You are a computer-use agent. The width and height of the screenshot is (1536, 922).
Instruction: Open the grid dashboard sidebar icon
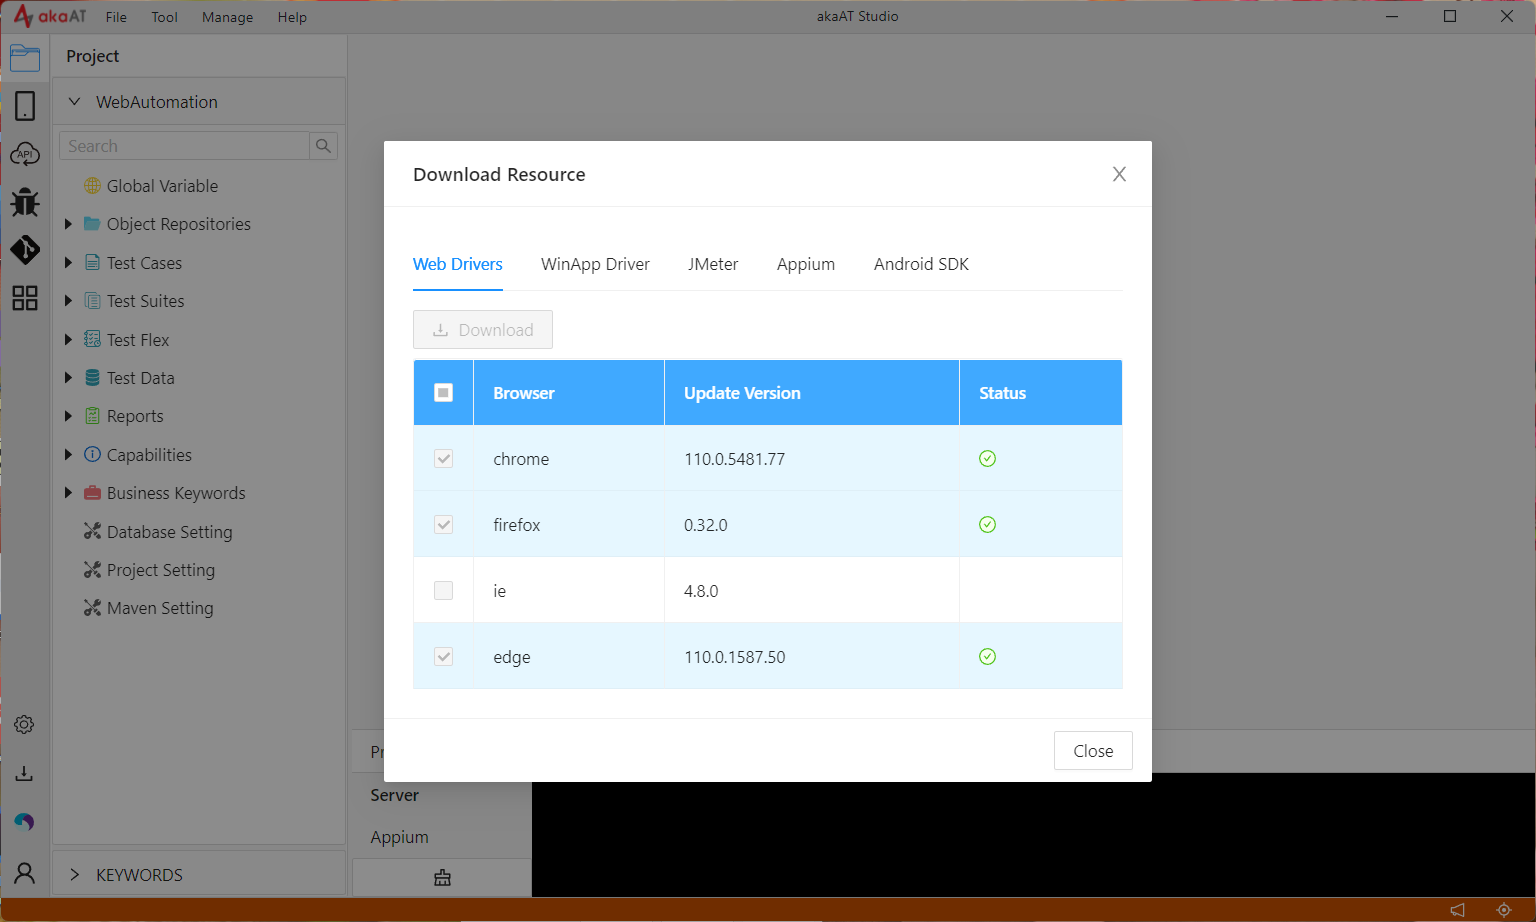pos(25,297)
